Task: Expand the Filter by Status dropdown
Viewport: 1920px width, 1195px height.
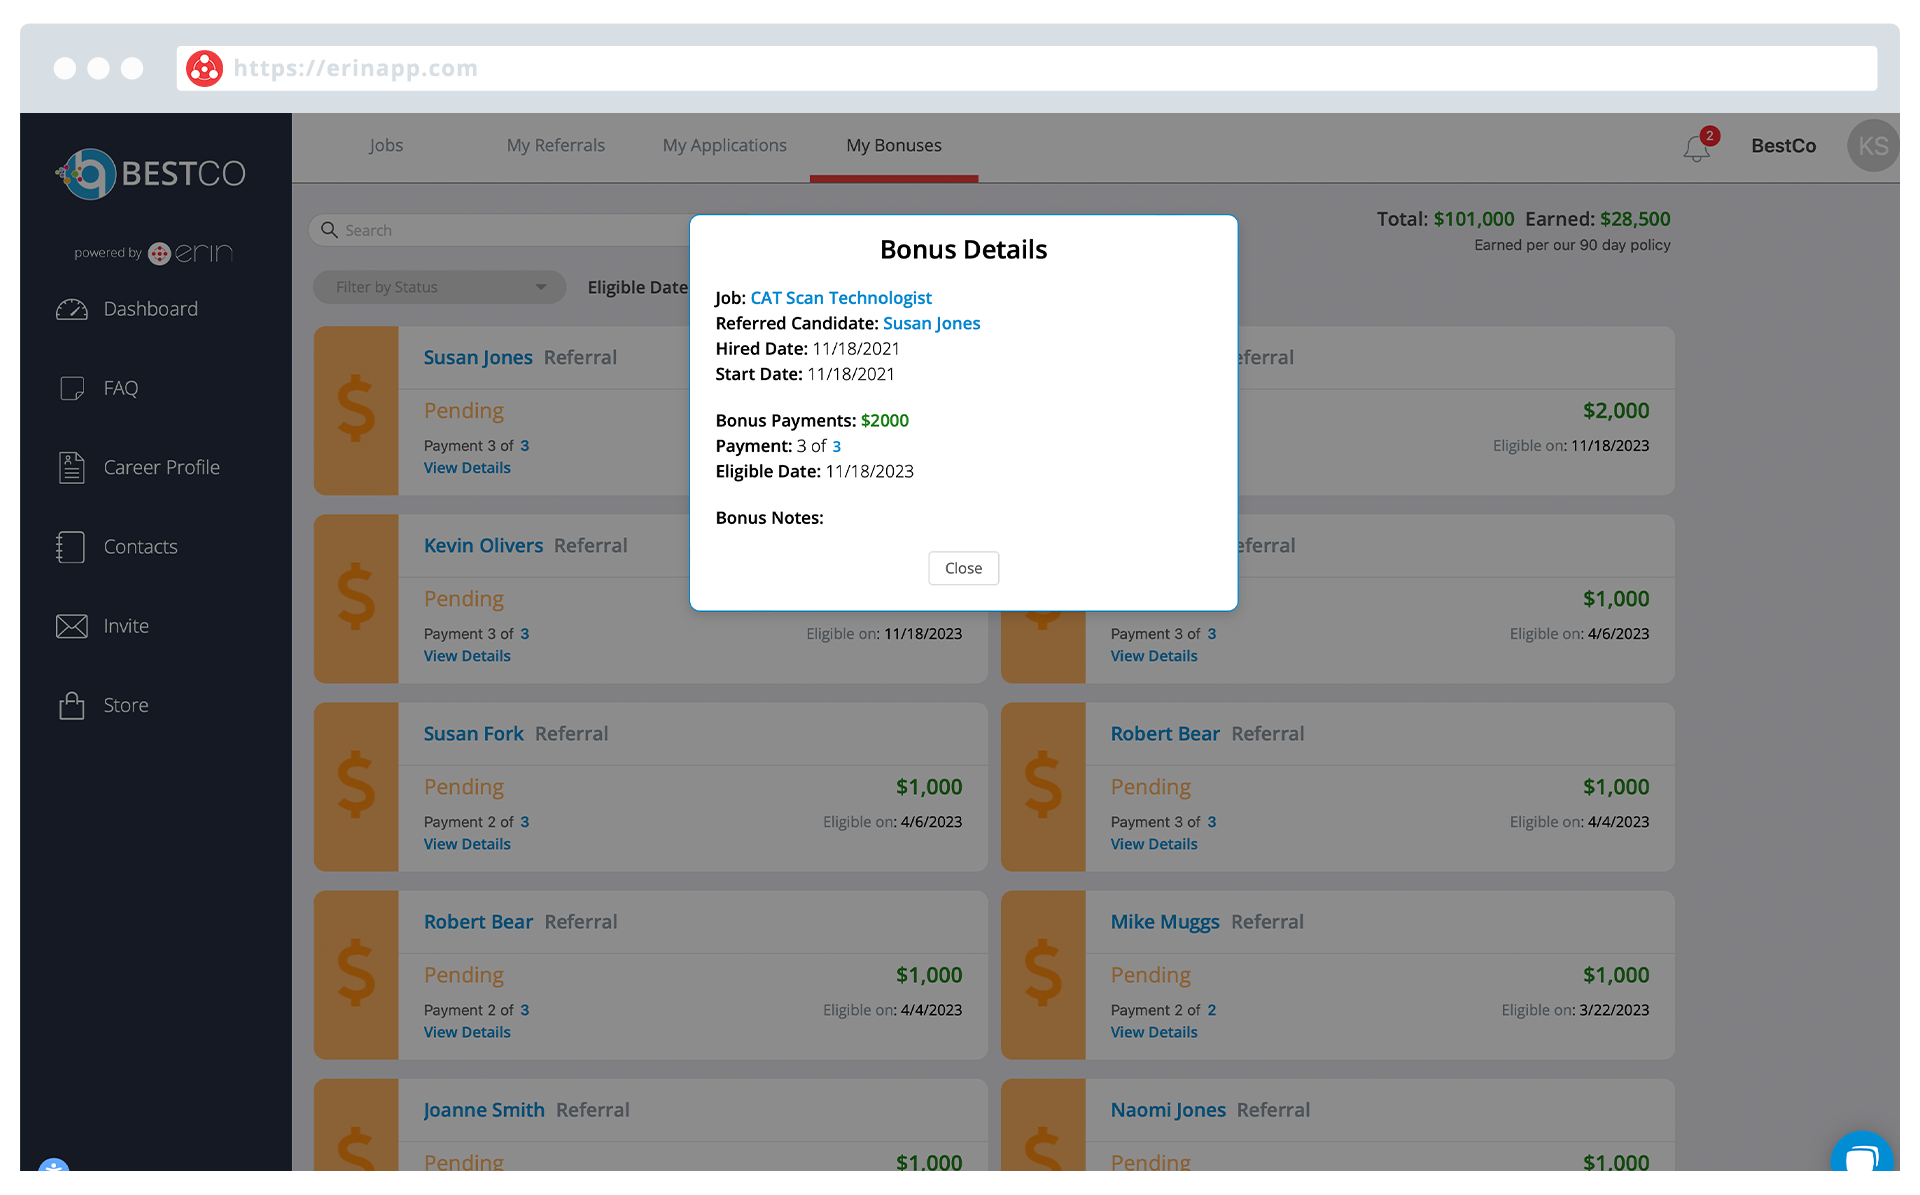Action: [x=440, y=287]
